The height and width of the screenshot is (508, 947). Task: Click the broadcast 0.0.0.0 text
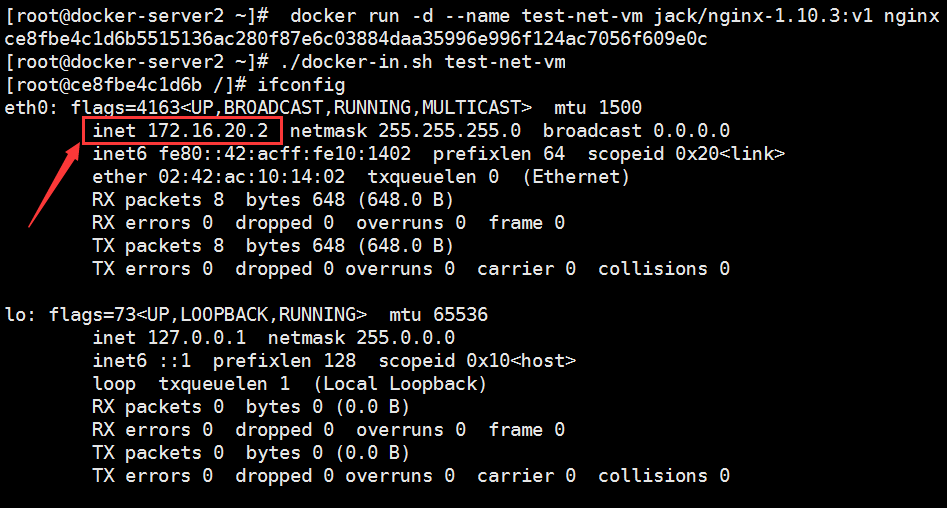click(x=636, y=130)
